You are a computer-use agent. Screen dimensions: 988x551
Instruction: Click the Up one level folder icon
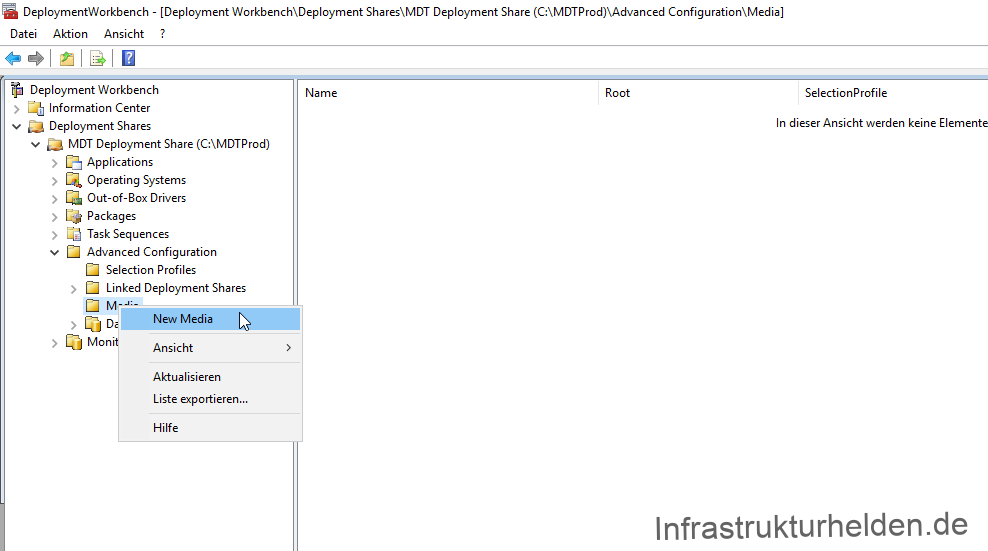click(67, 59)
